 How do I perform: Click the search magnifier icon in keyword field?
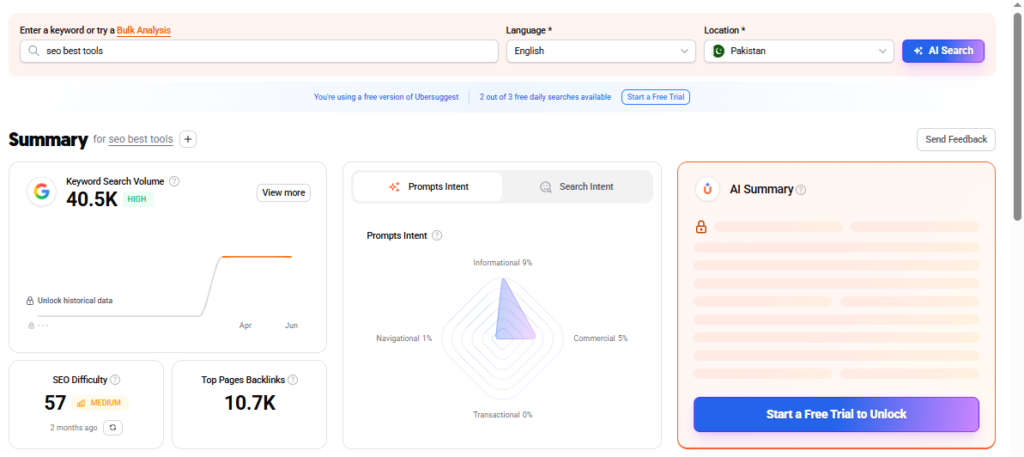tap(33, 51)
